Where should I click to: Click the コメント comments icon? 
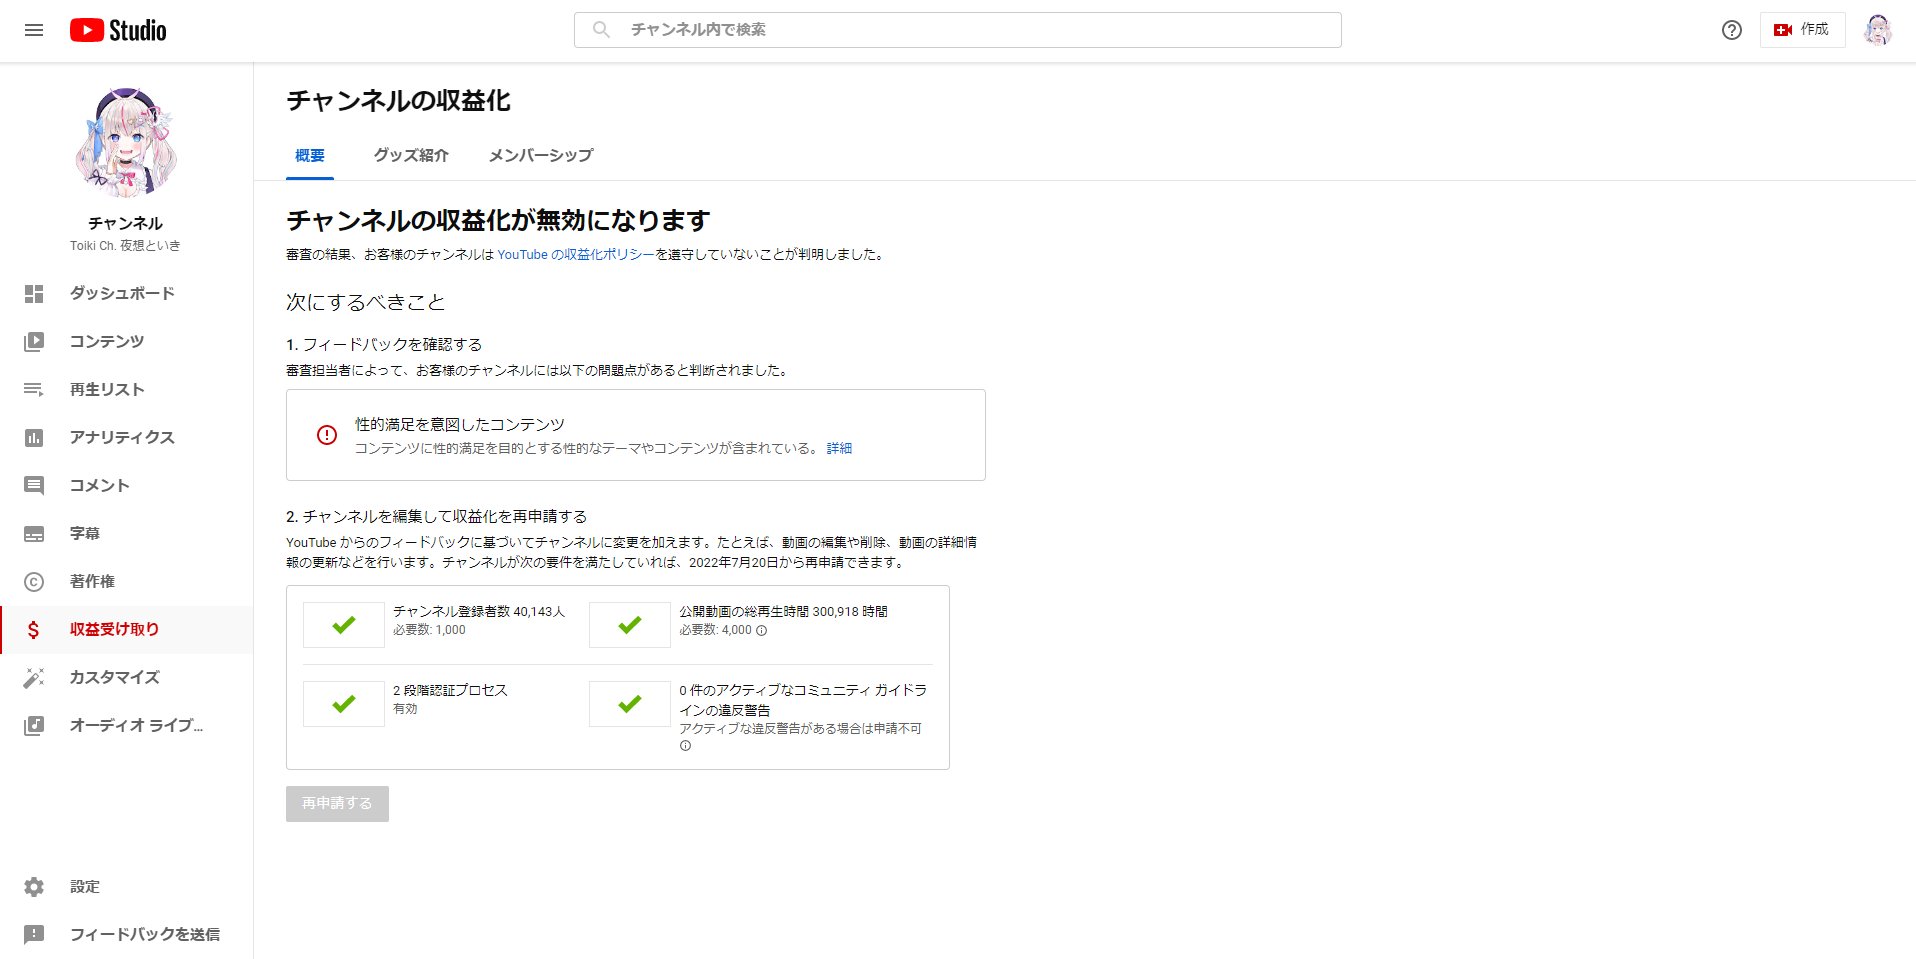(x=34, y=486)
